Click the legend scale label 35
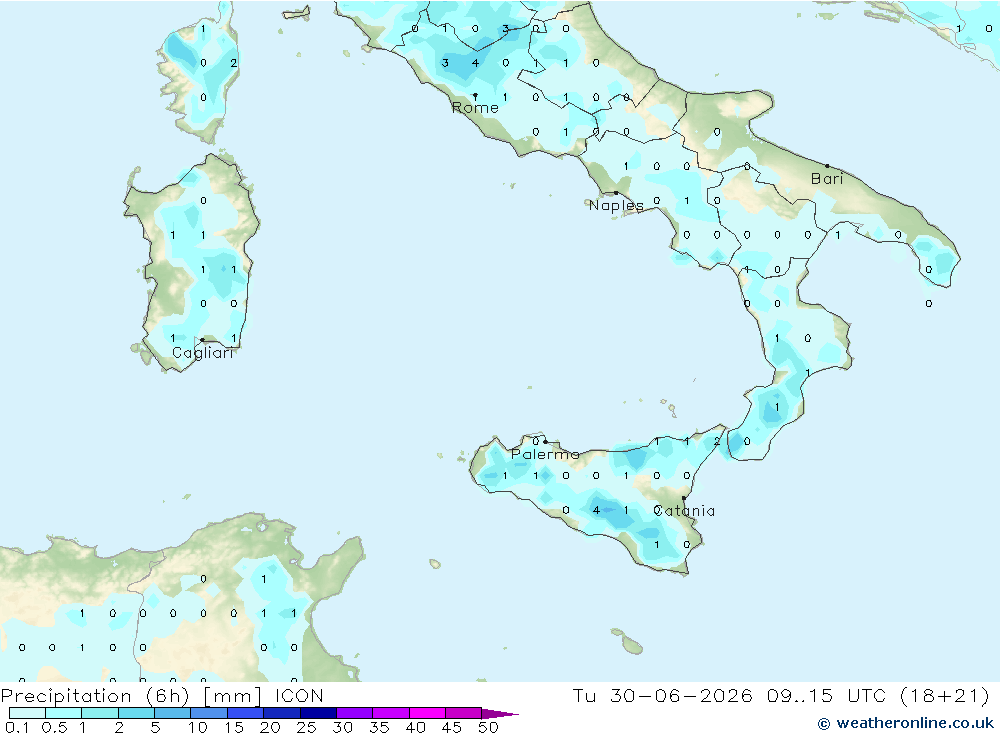Image resolution: width=1000 pixels, height=733 pixels. pos(379,727)
